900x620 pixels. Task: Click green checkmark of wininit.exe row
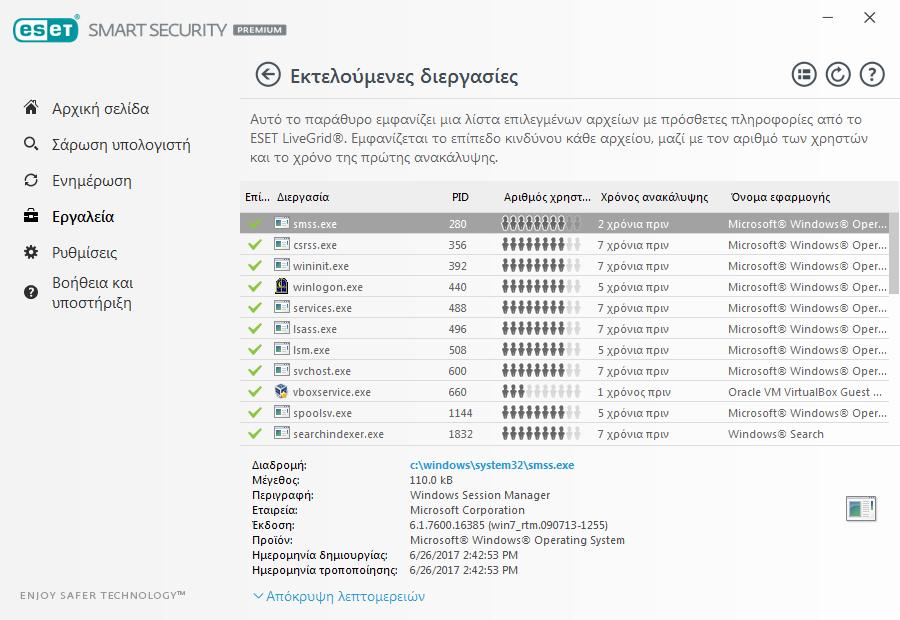tap(255, 266)
